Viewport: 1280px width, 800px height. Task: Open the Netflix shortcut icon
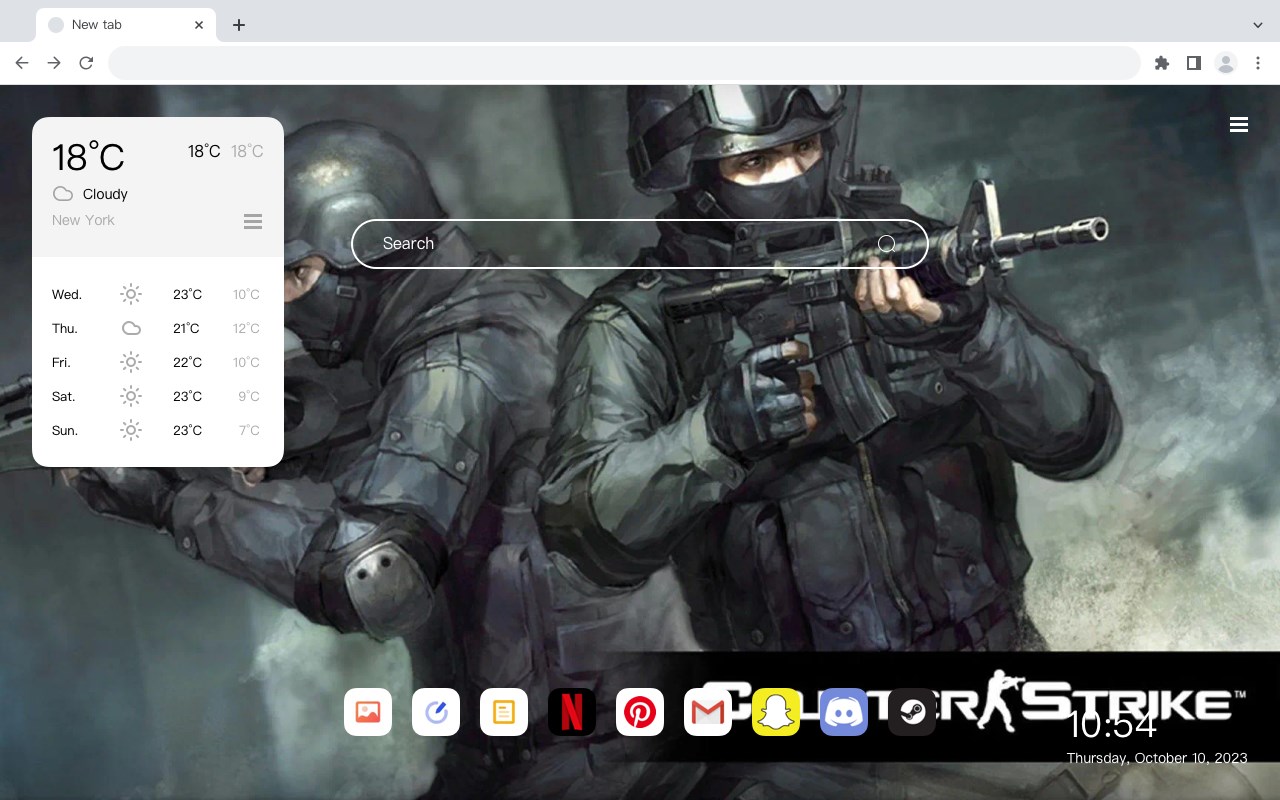click(572, 712)
